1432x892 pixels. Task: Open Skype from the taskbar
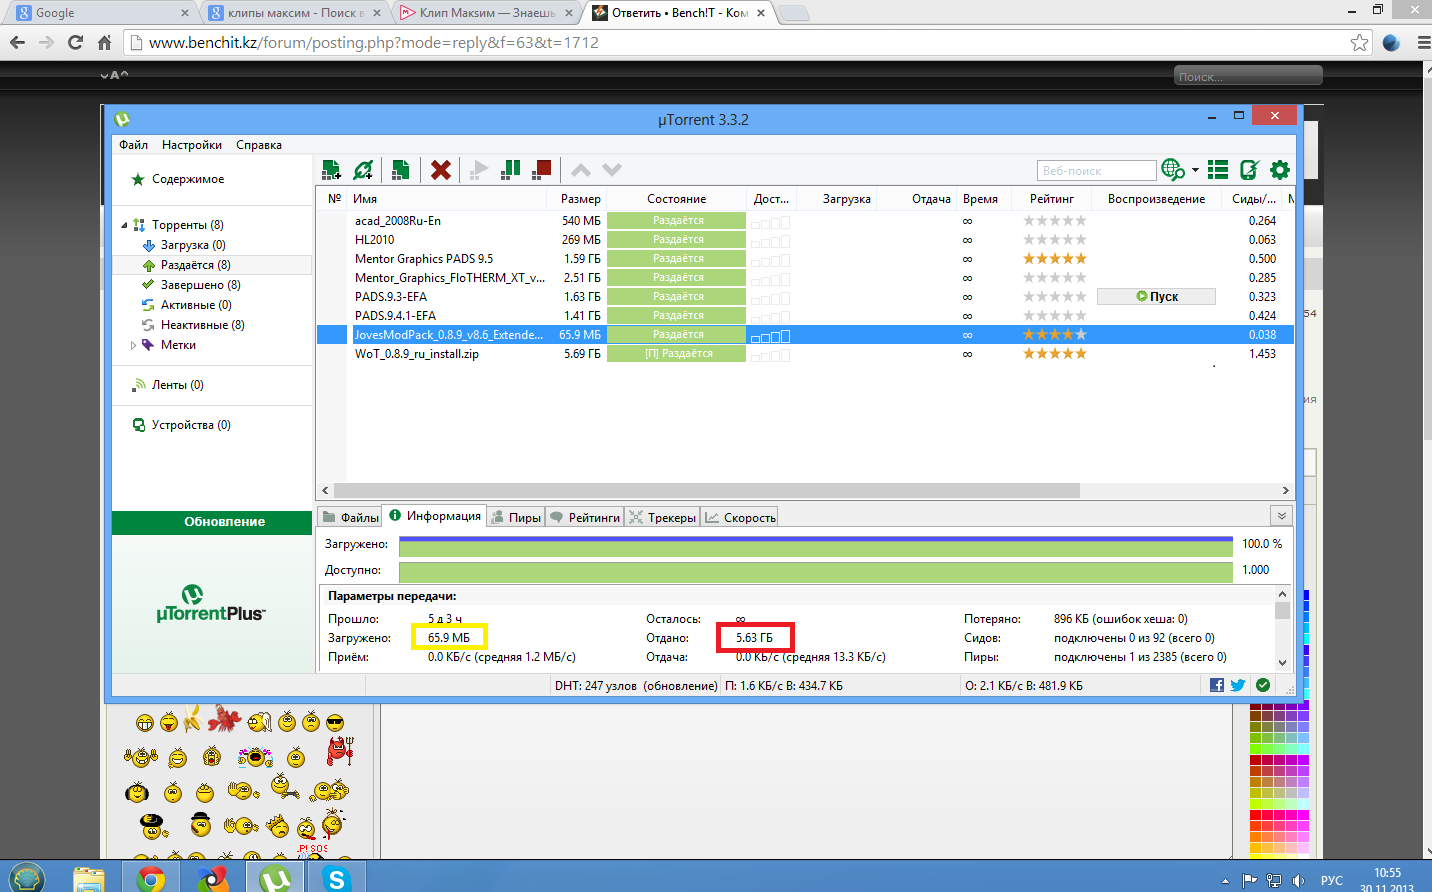(336, 879)
